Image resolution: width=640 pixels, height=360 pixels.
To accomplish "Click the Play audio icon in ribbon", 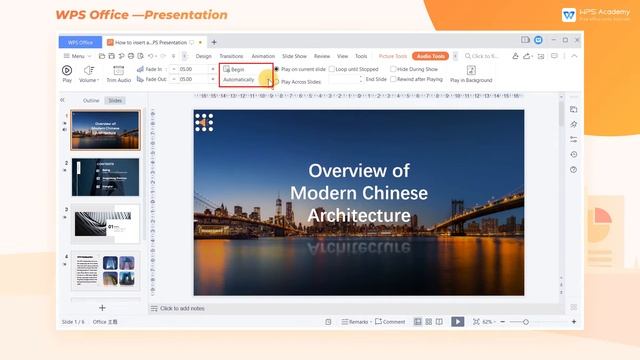I will pos(67,70).
